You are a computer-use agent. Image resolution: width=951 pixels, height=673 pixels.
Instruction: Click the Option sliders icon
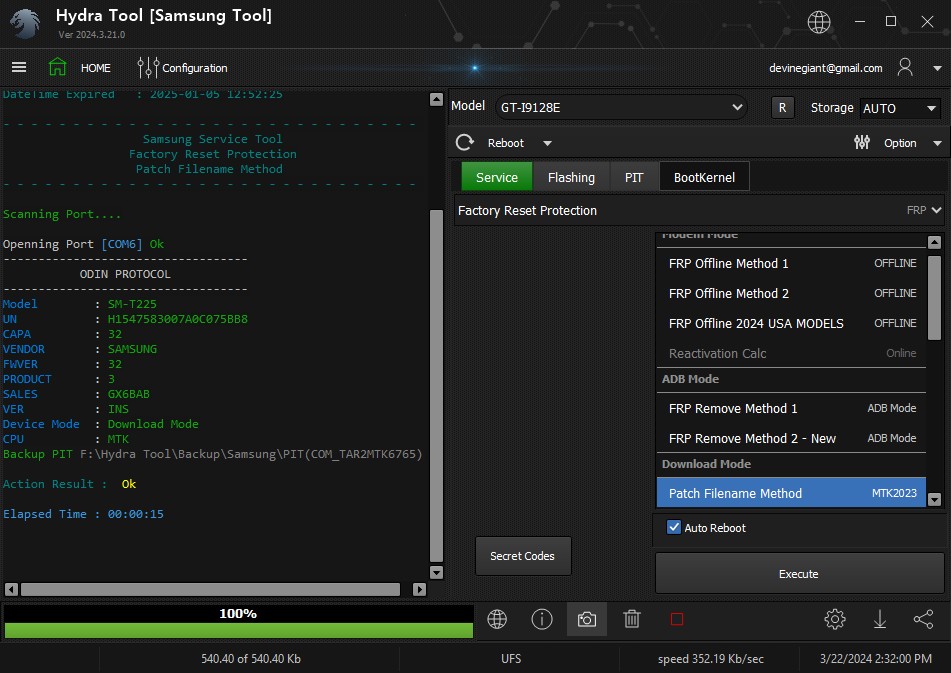click(x=862, y=142)
